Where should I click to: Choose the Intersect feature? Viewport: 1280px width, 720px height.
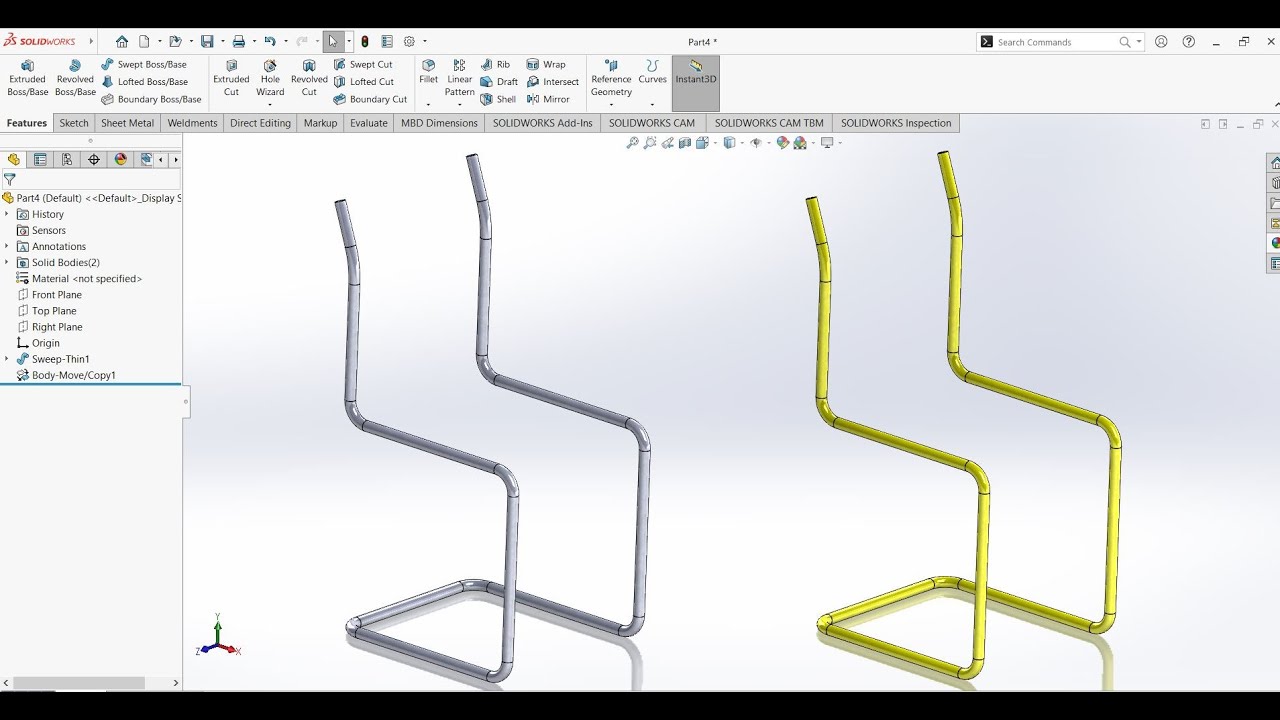tap(553, 82)
